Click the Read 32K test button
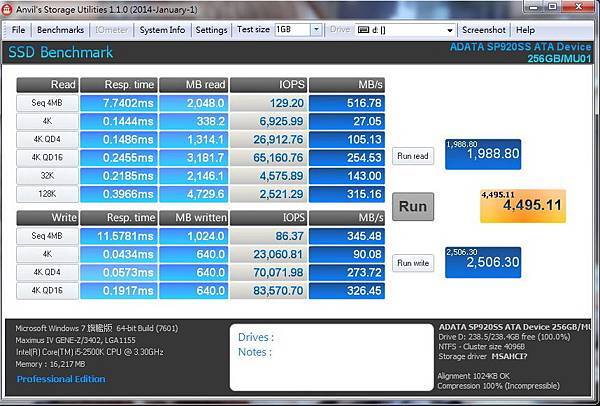 point(47,176)
